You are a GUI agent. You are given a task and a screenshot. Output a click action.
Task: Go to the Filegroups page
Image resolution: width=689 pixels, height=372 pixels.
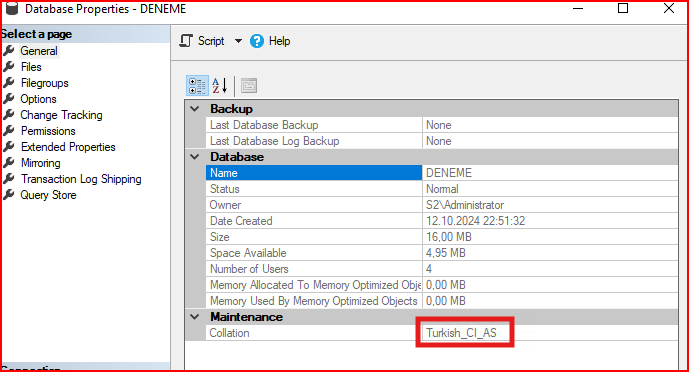tap(44, 83)
